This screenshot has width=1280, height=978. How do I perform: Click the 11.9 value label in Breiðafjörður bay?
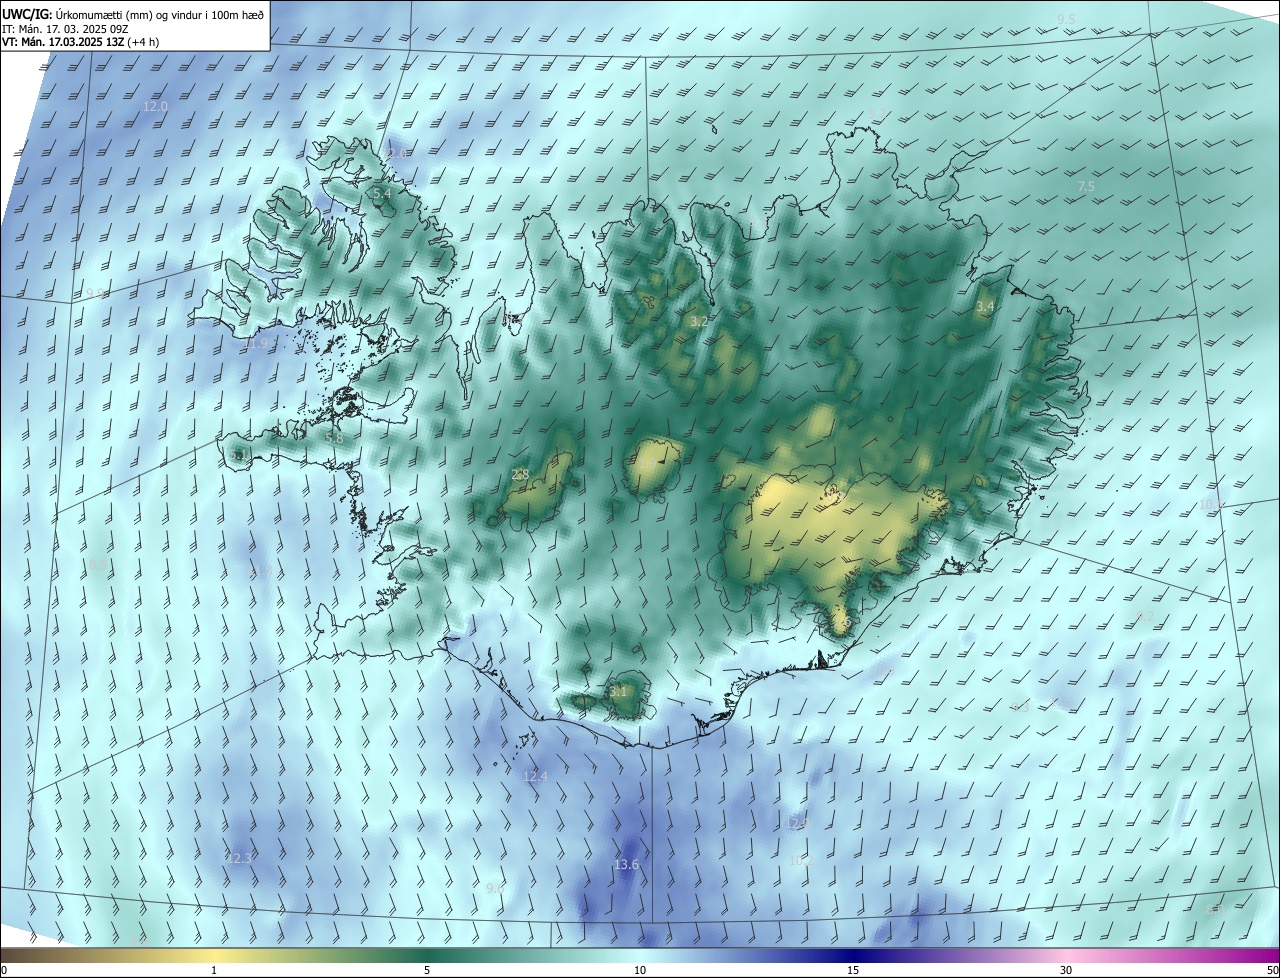click(257, 344)
